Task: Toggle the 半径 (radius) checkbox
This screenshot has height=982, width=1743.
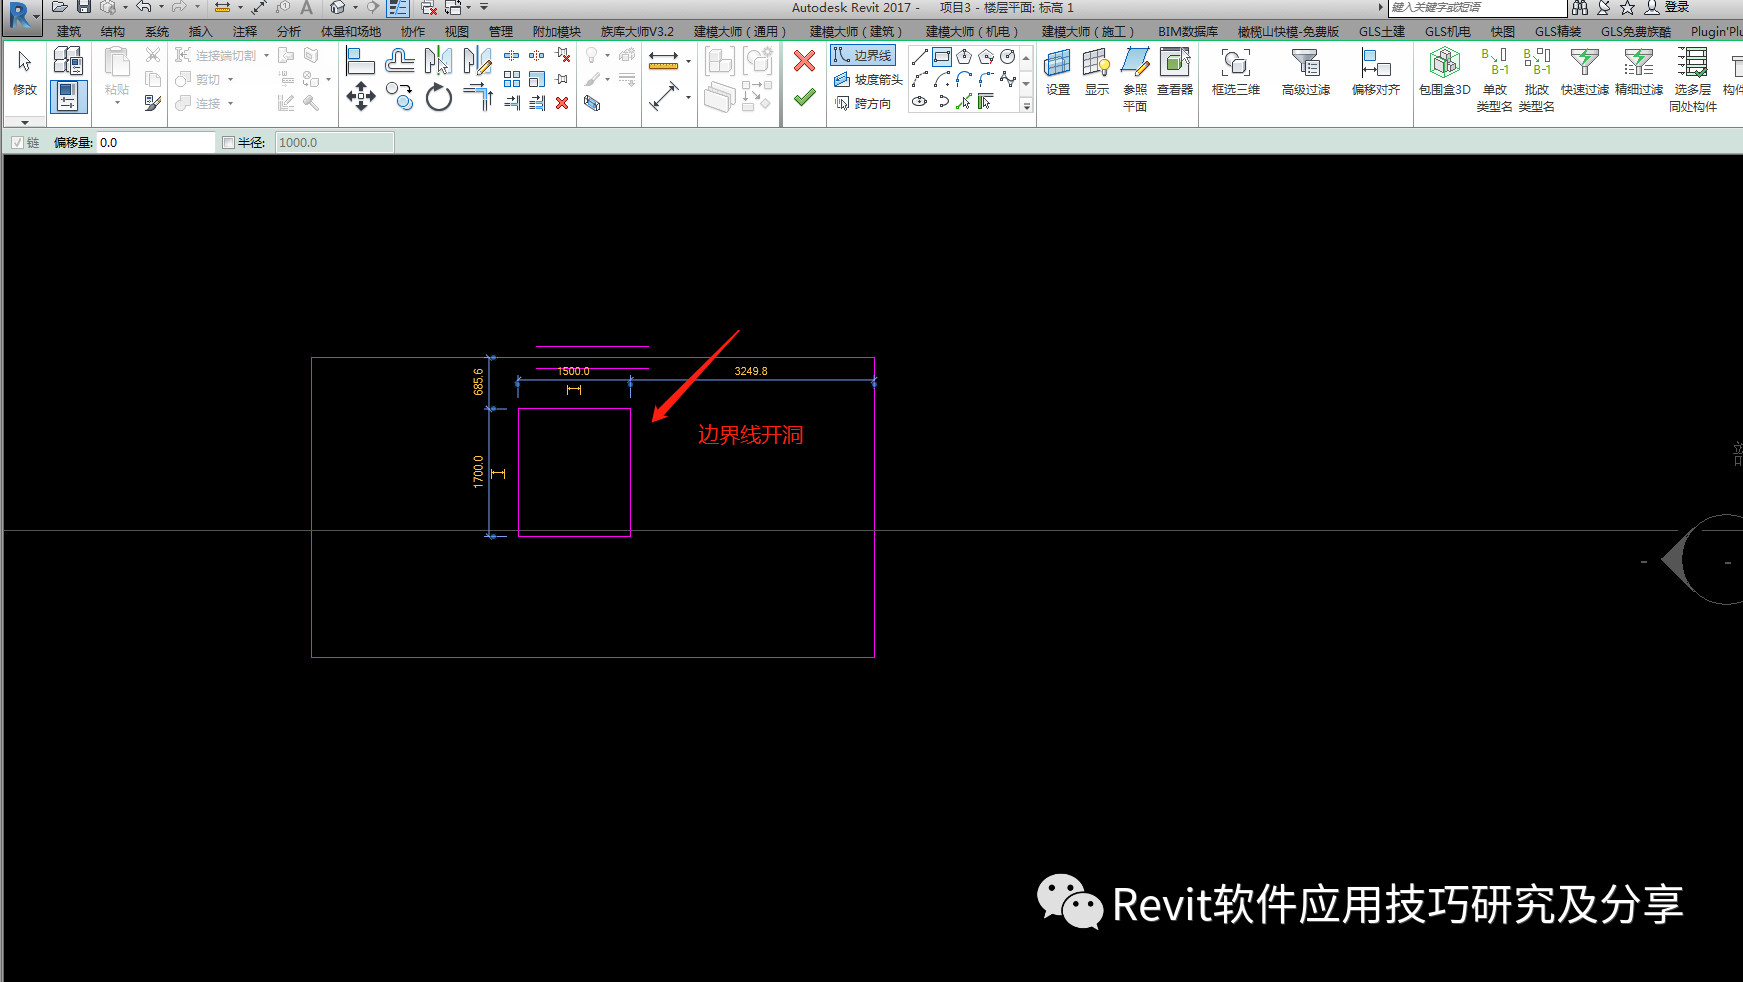Action: pyautogui.click(x=229, y=143)
